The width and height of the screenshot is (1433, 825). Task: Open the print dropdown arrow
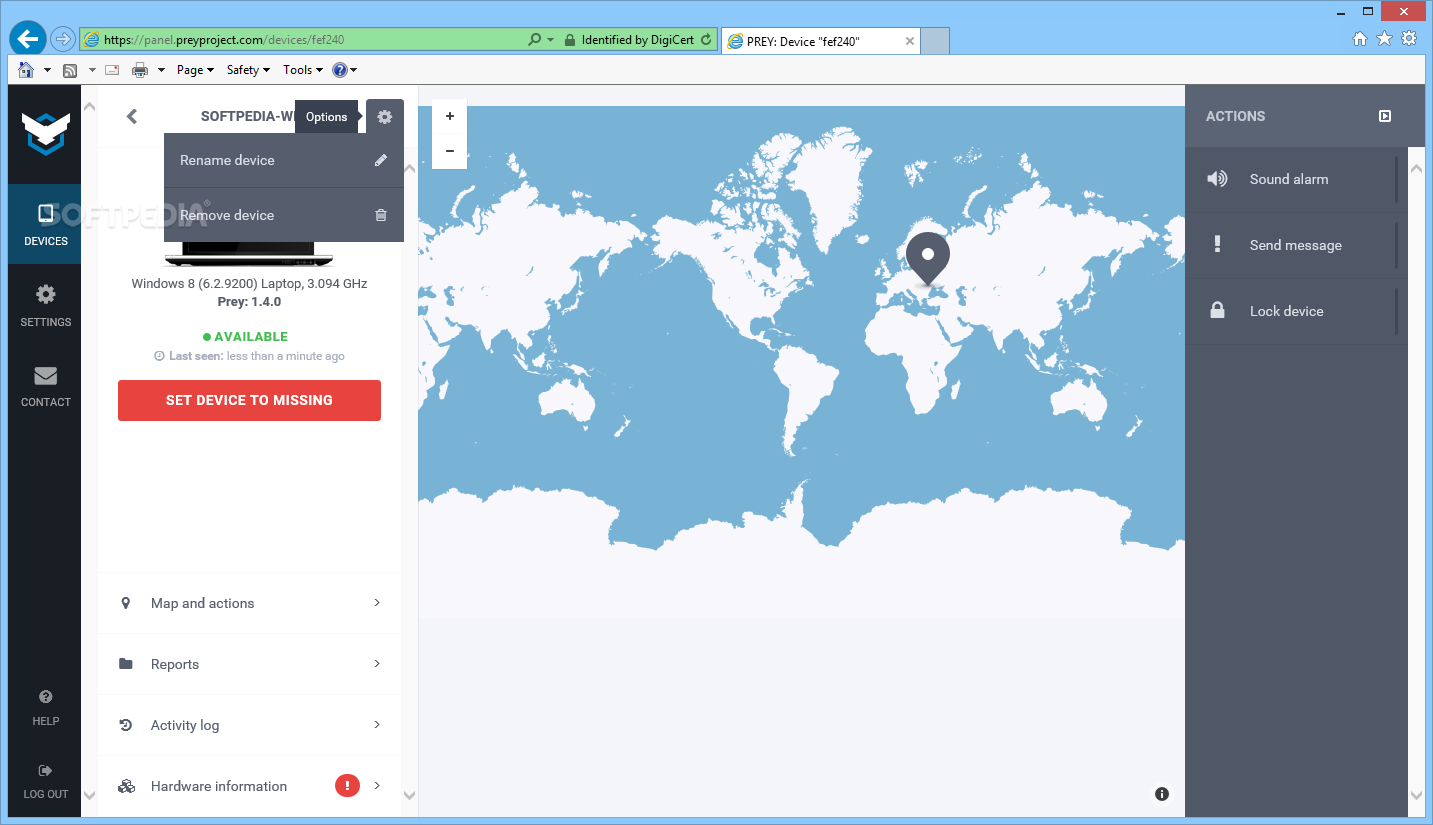tap(162, 70)
